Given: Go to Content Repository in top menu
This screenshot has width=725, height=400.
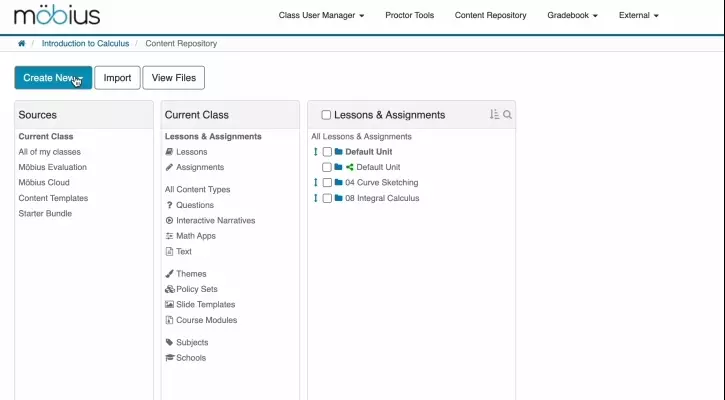Looking at the screenshot, I should [492, 16].
